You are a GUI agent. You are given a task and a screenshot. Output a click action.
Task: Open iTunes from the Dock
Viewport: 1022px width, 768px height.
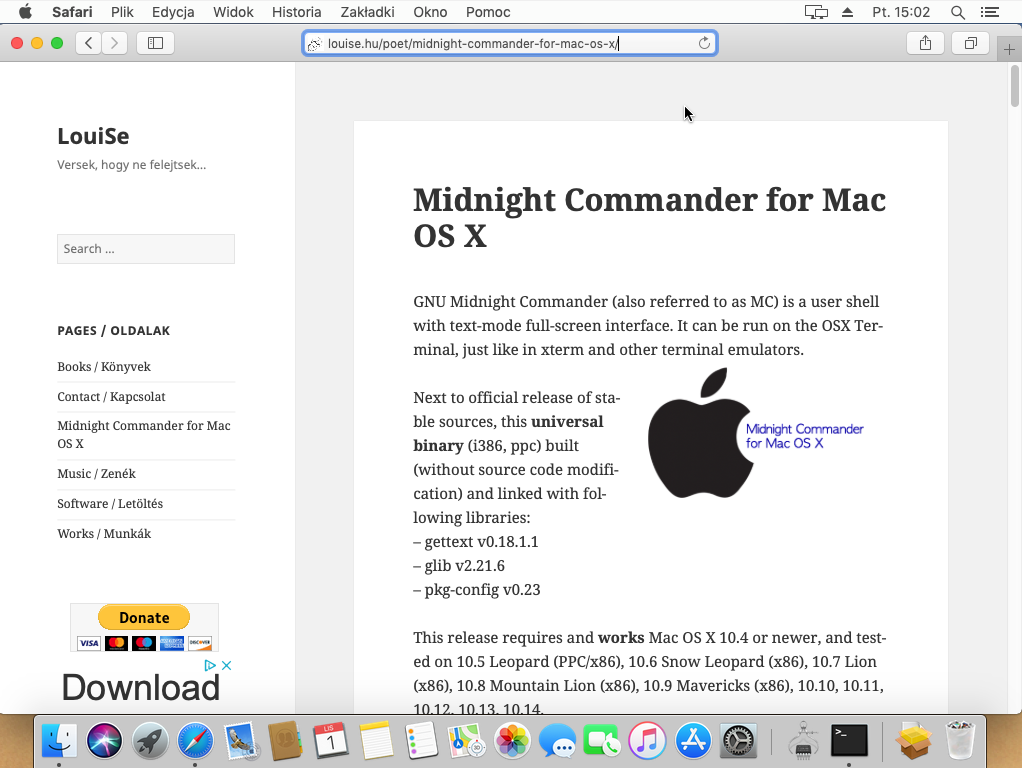(647, 741)
